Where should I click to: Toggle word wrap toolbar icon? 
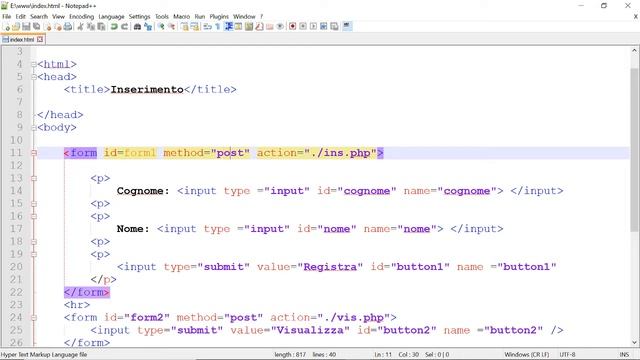pos(207,27)
